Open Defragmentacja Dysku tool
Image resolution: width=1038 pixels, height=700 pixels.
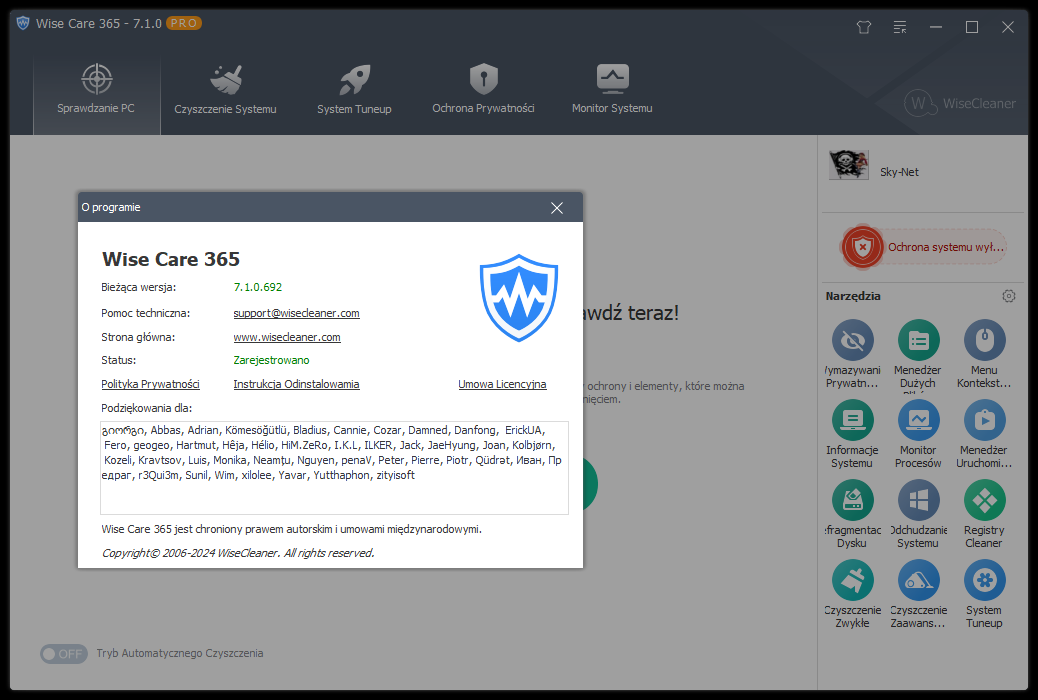pyautogui.click(x=853, y=515)
